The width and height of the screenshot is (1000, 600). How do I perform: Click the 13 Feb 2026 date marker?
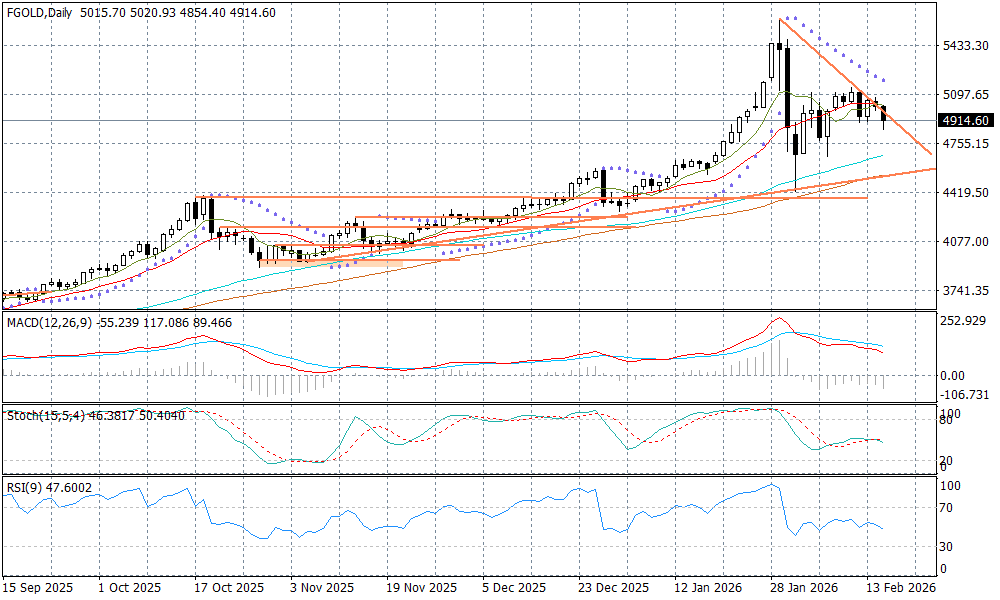click(x=900, y=588)
